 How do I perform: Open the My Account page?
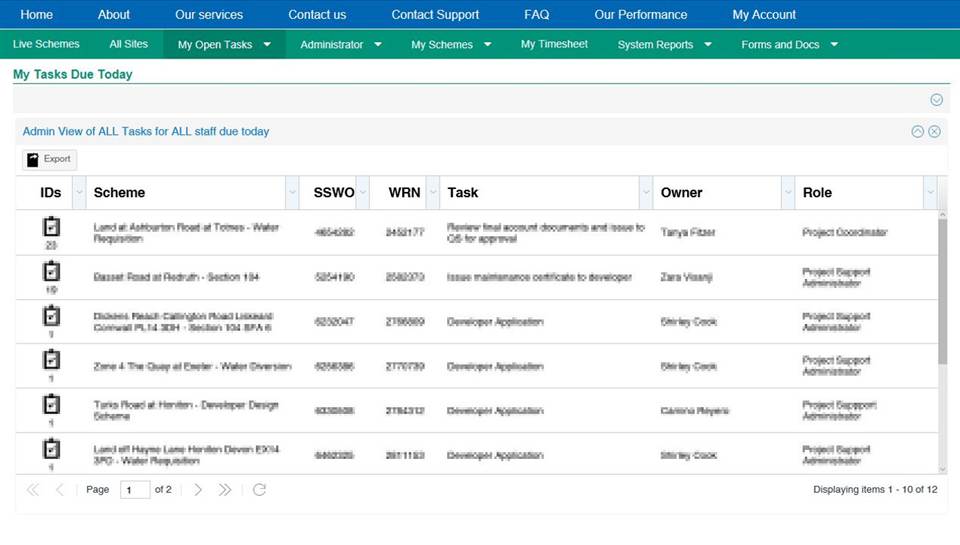click(x=764, y=15)
